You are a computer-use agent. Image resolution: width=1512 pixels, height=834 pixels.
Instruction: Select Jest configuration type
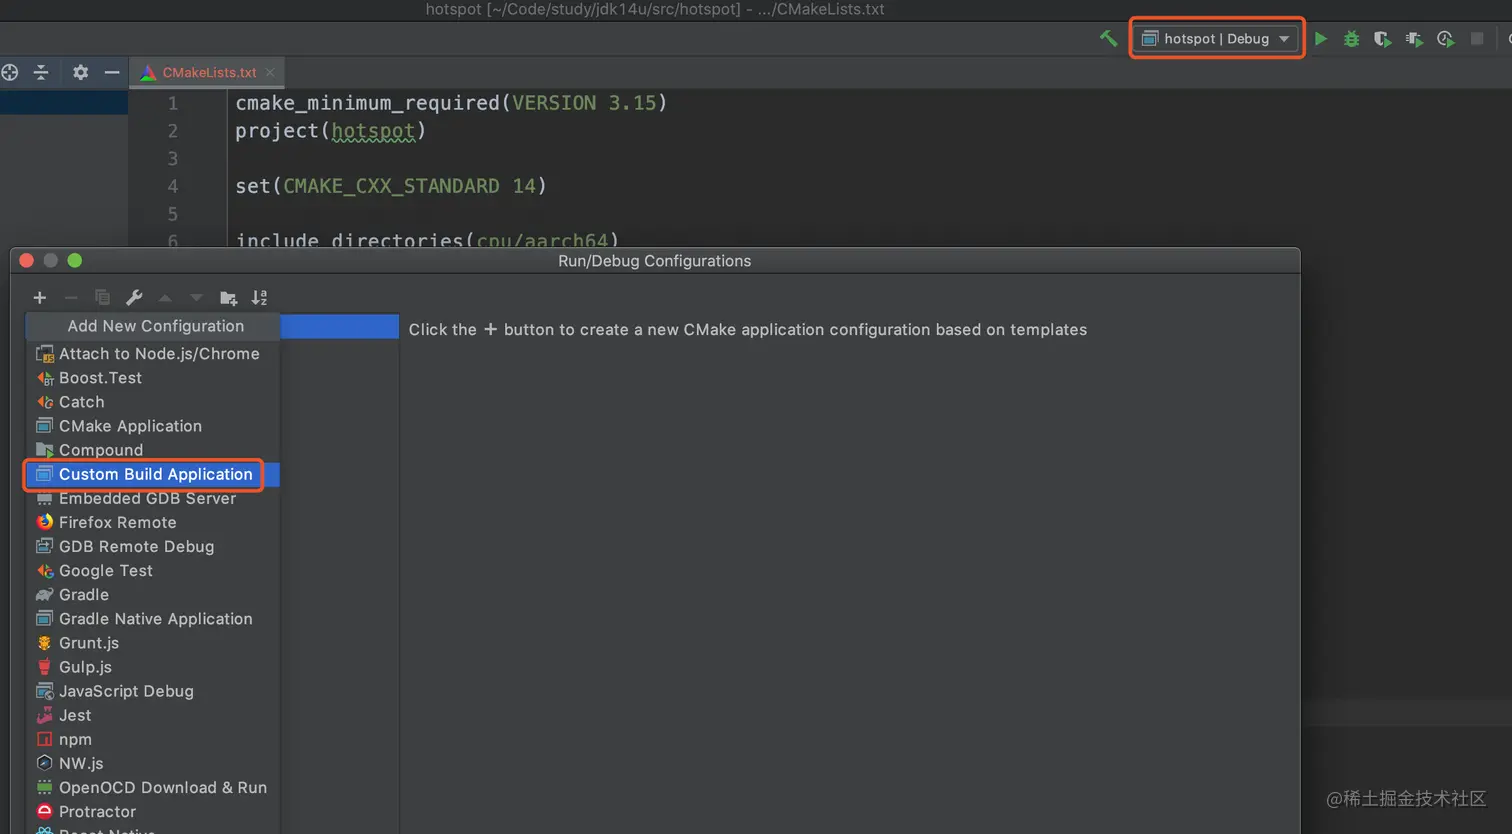pyautogui.click(x=152, y=715)
